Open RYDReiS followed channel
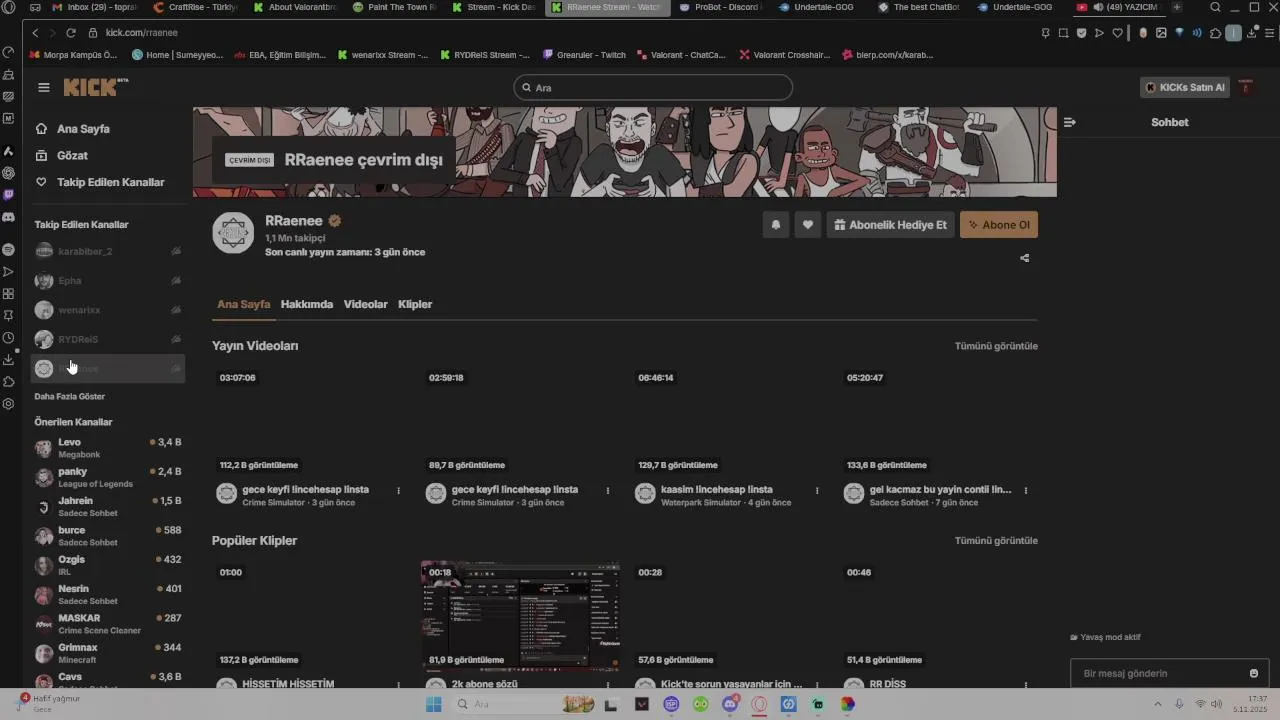Image resolution: width=1280 pixels, height=720 pixels. pyautogui.click(x=108, y=340)
